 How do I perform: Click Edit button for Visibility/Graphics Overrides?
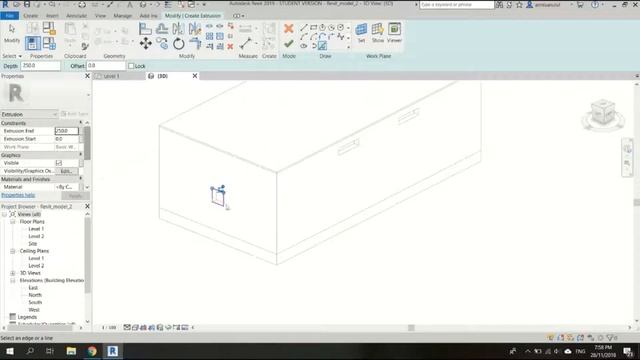point(66,171)
